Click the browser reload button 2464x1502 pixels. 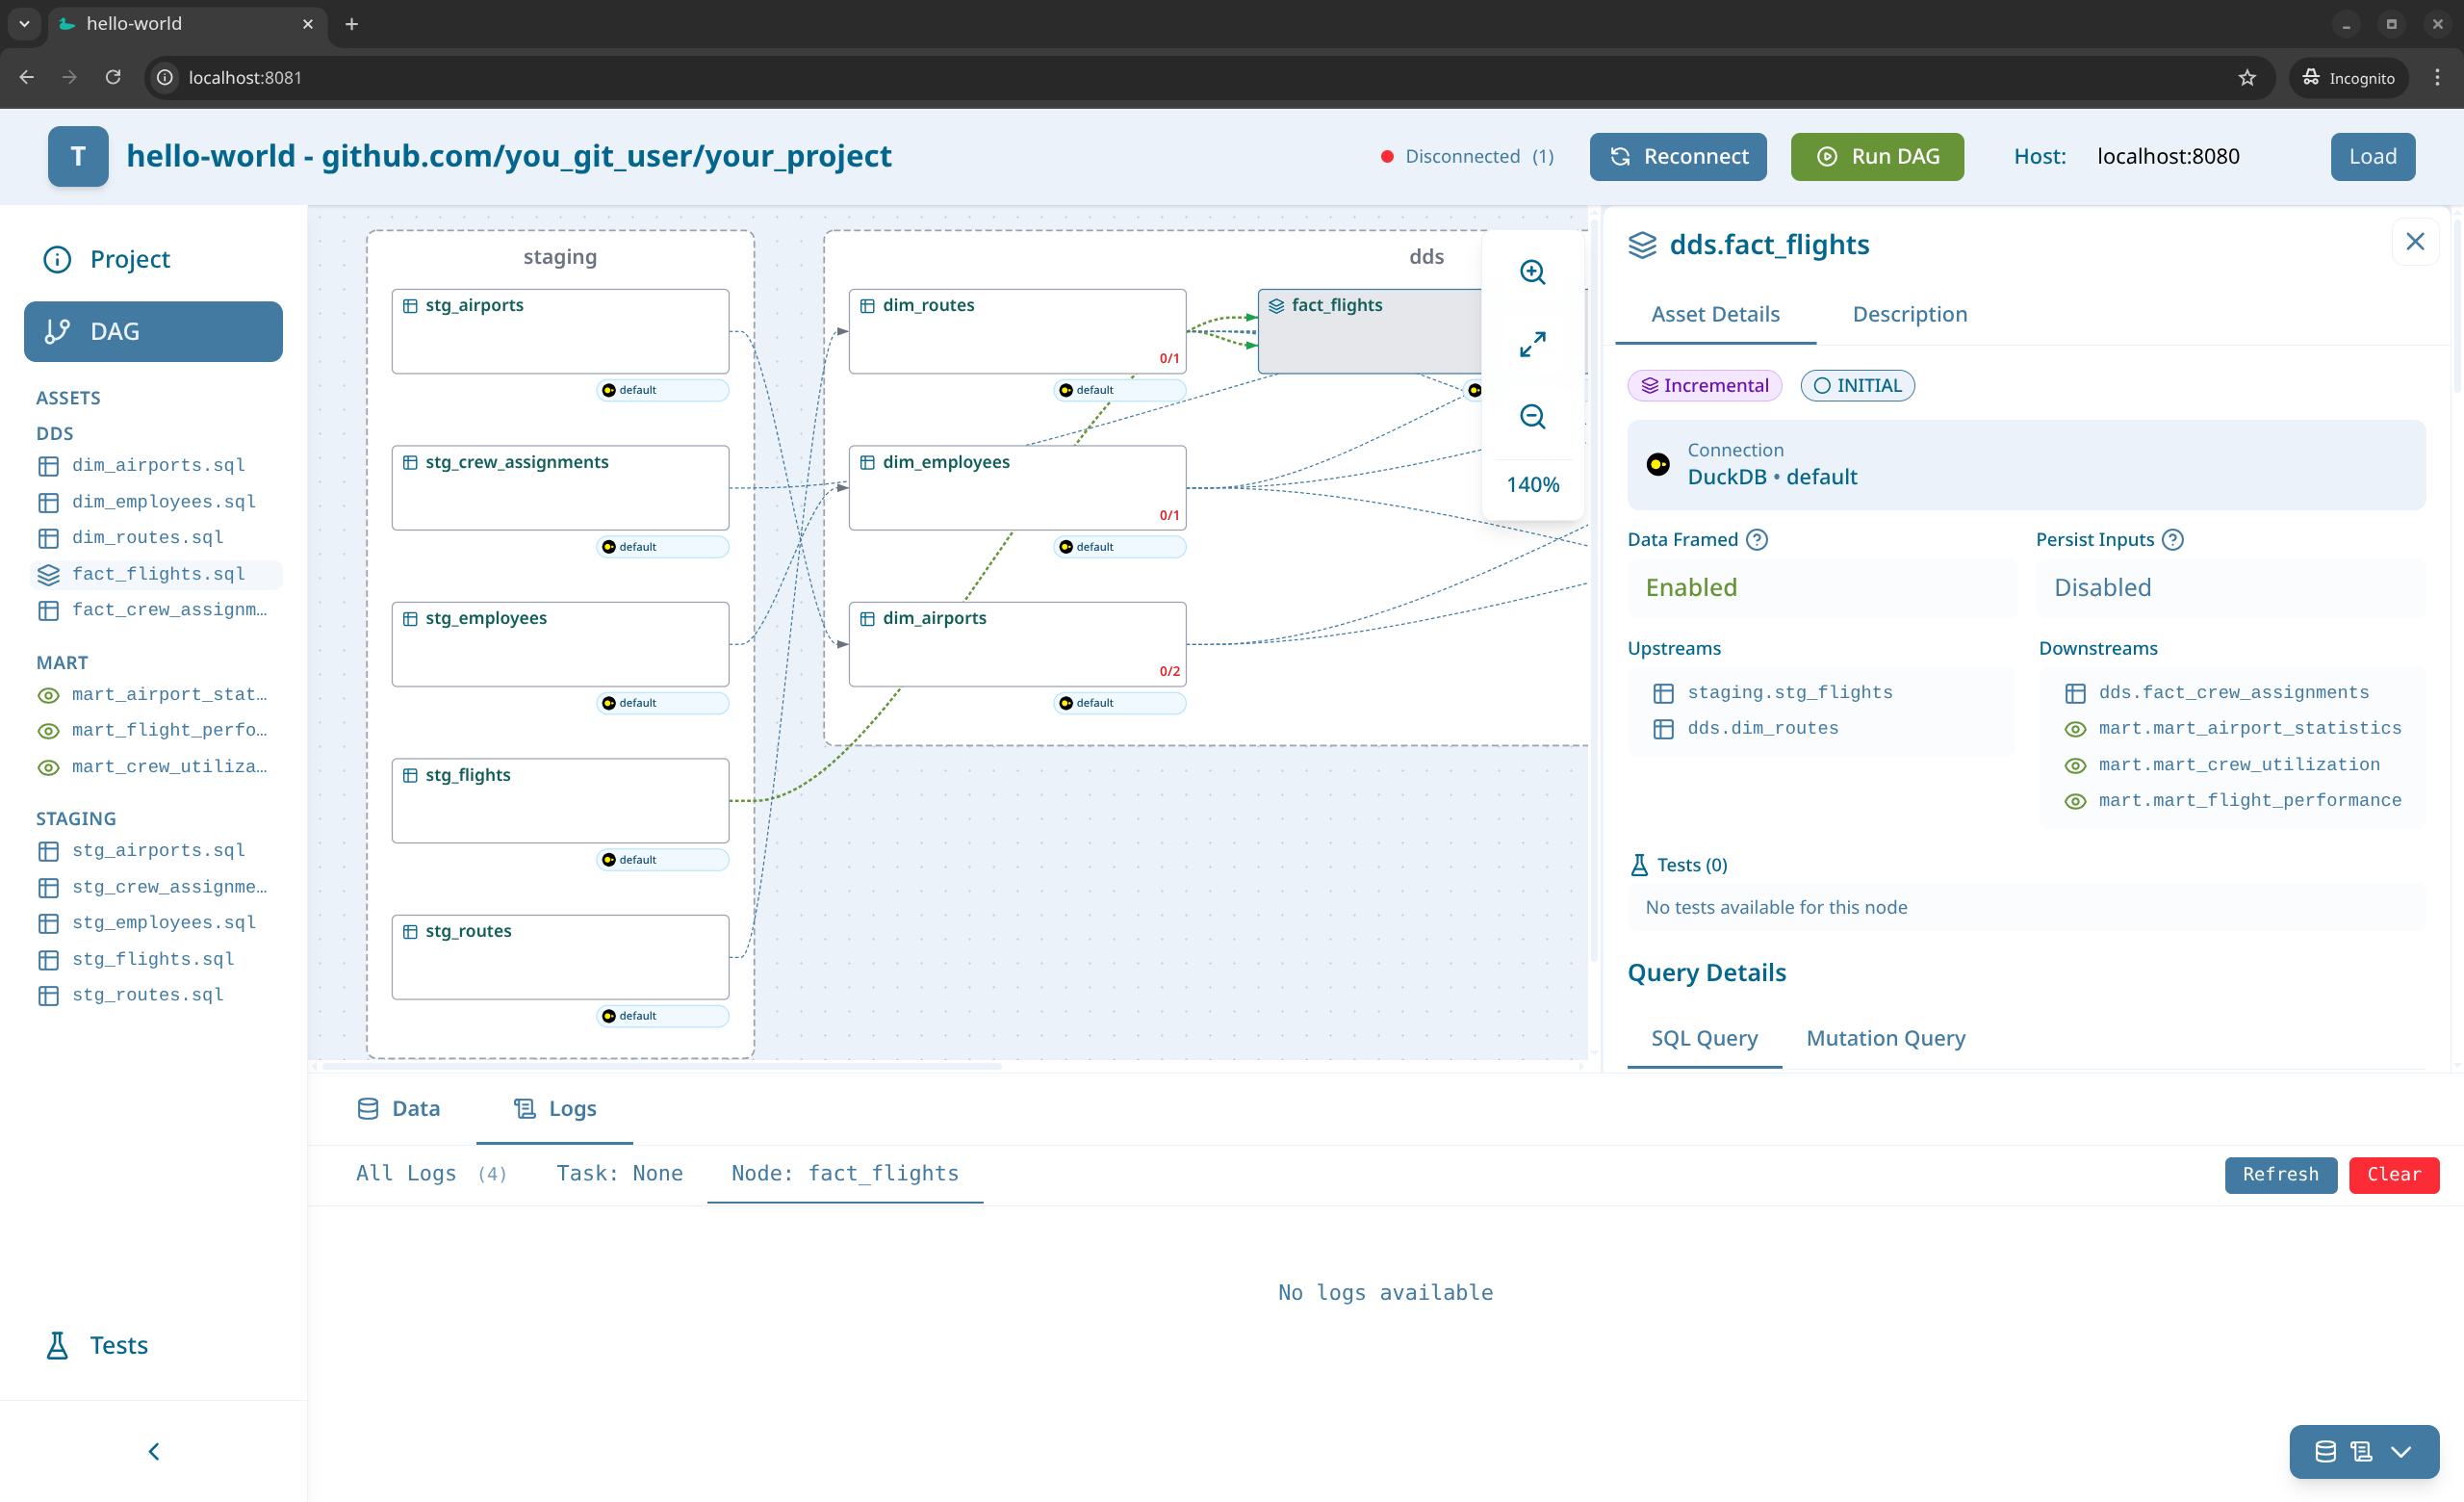coord(113,77)
